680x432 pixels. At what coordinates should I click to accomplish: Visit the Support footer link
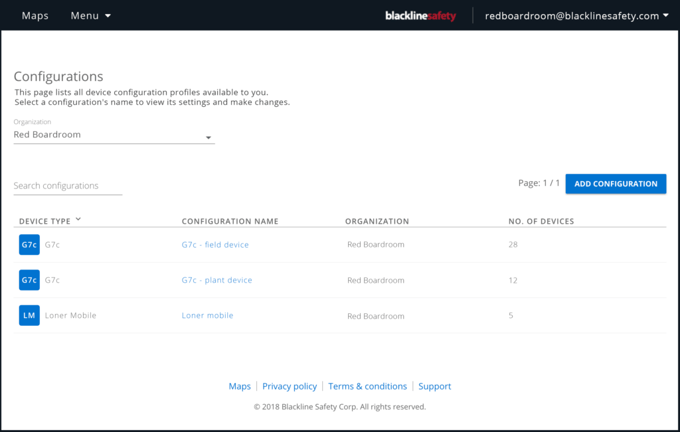435,386
